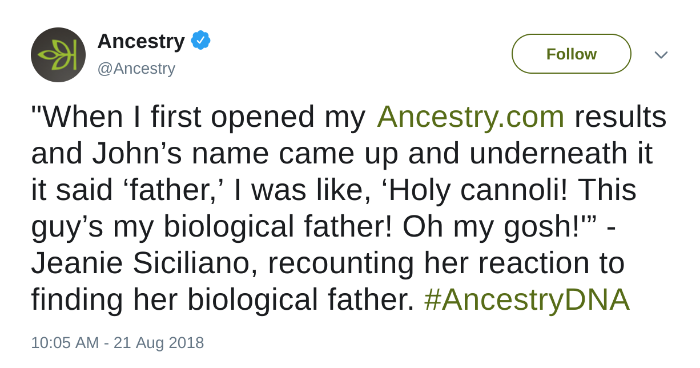Viewport: 700px width, 368px height.
Task: Click the word 'results' after Ancestry.com
Action: pyautogui.click(x=621, y=117)
